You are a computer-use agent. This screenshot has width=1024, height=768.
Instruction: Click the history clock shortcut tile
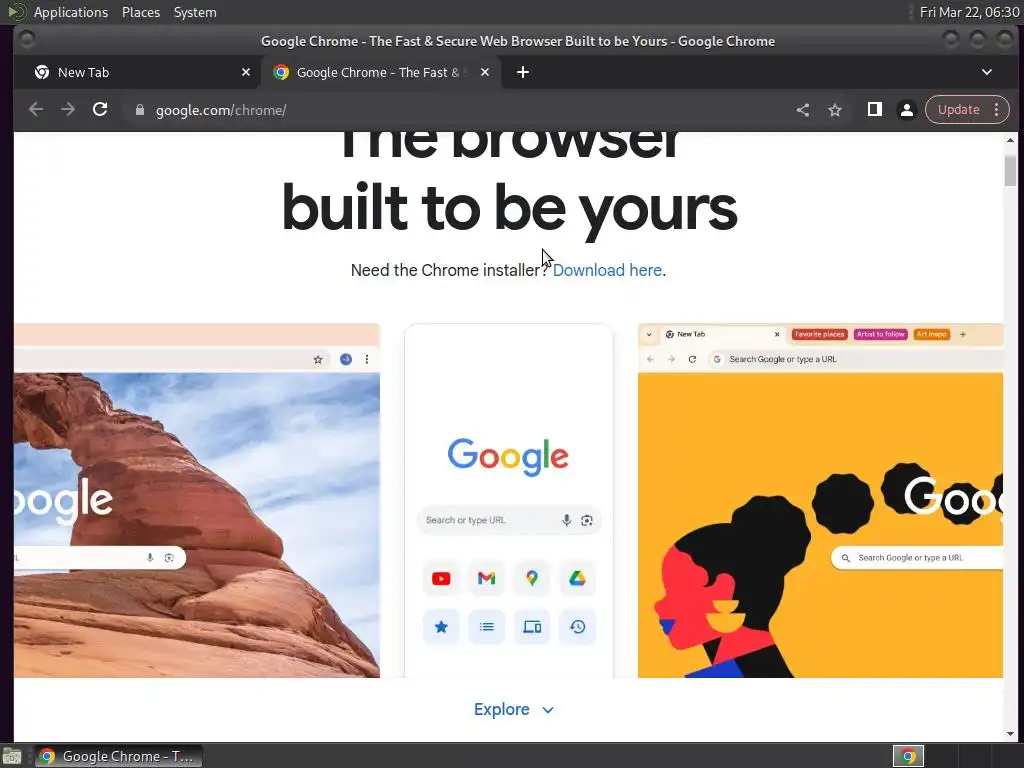(577, 627)
